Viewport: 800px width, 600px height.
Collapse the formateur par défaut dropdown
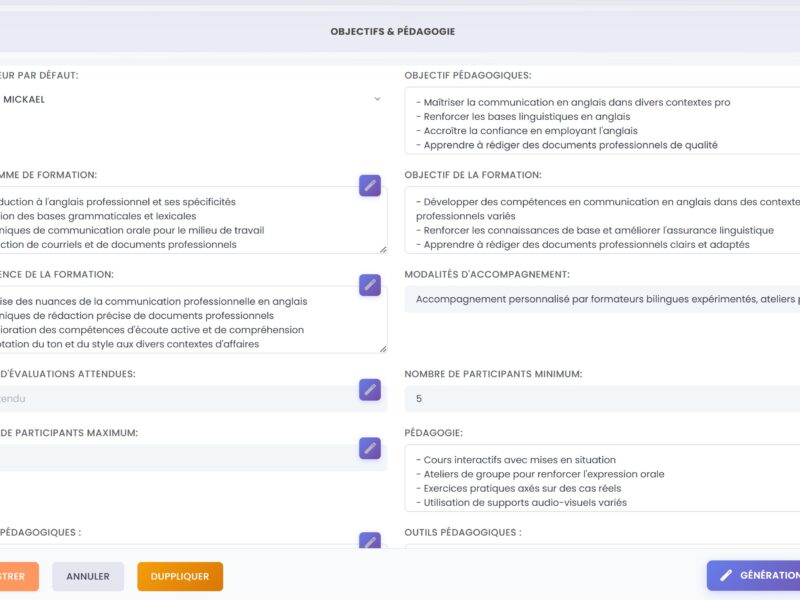377,99
